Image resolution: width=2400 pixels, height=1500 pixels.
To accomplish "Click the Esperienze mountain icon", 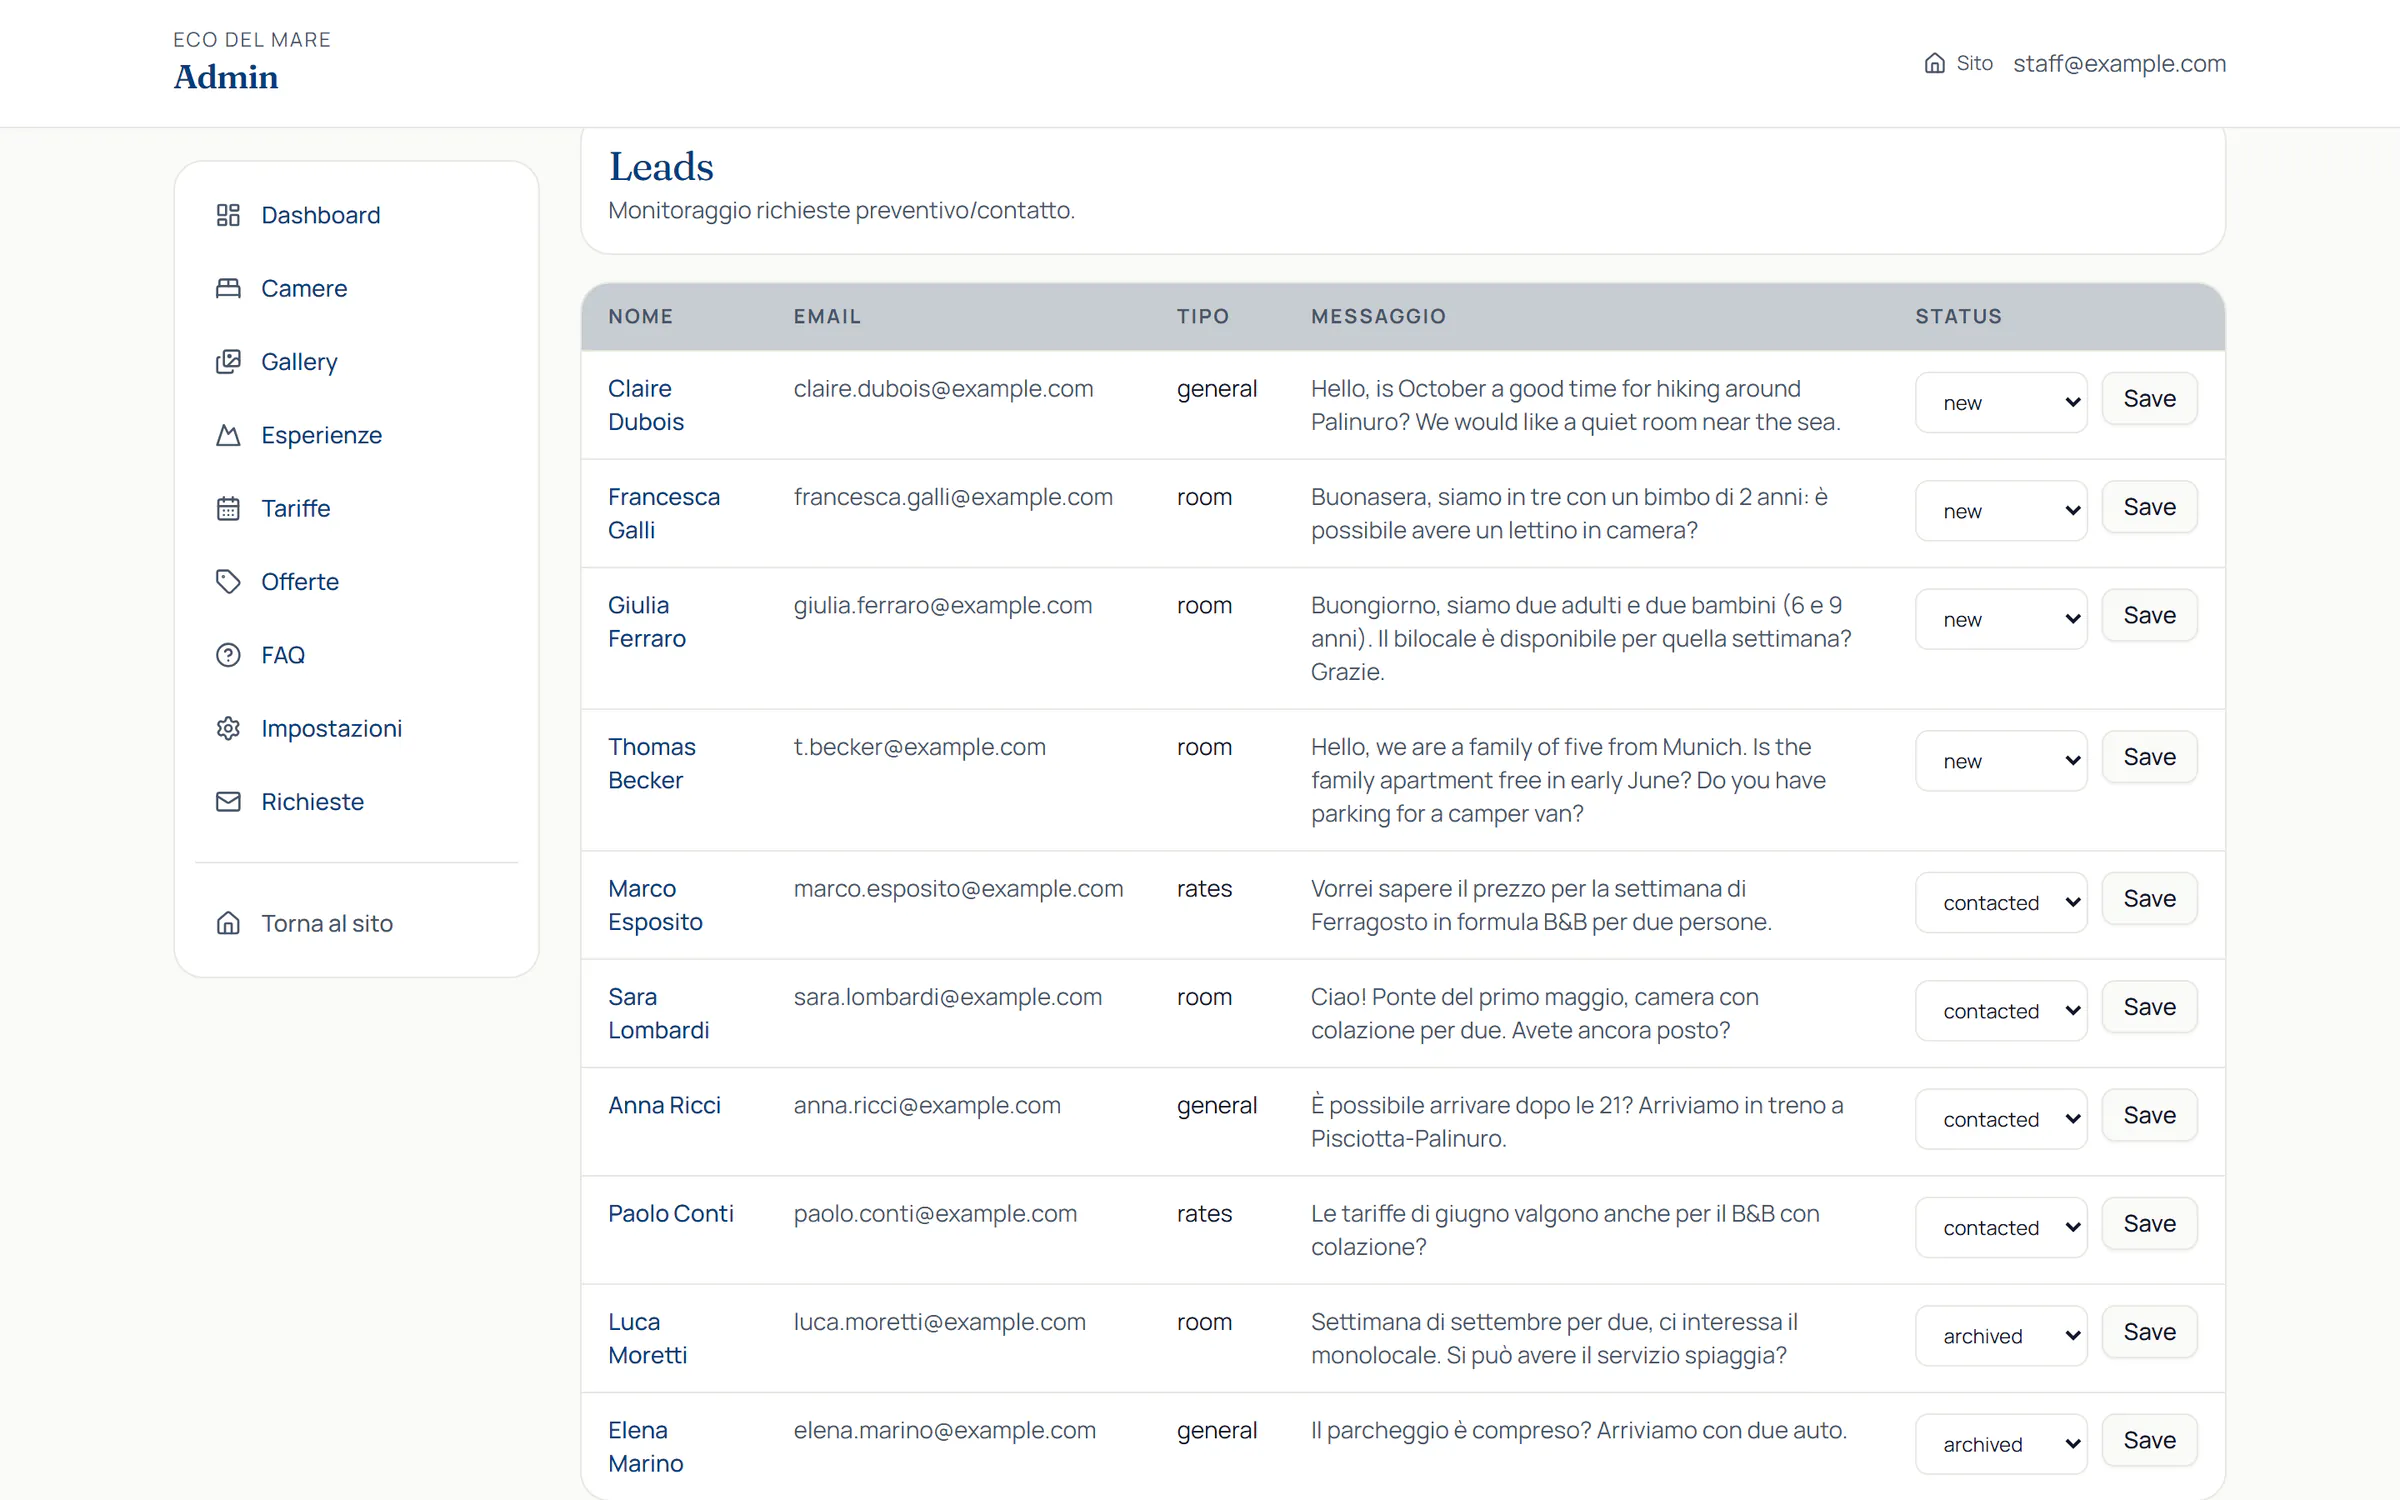I will pyautogui.click(x=228, y=435).
